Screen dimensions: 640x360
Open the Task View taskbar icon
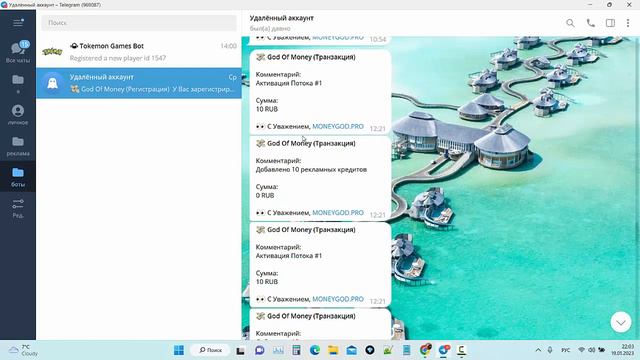pyautogui.click(x=240, y=350)
